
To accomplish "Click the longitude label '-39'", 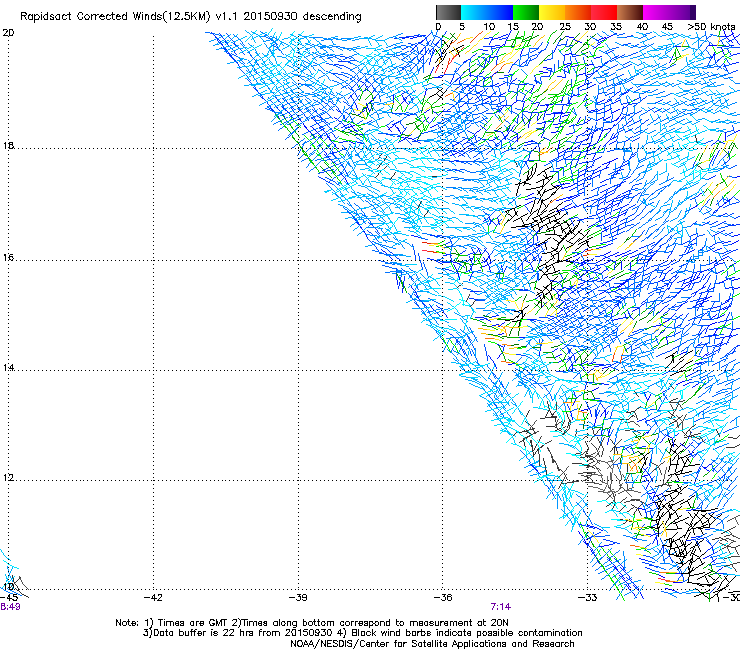I will tap(298, 598).
